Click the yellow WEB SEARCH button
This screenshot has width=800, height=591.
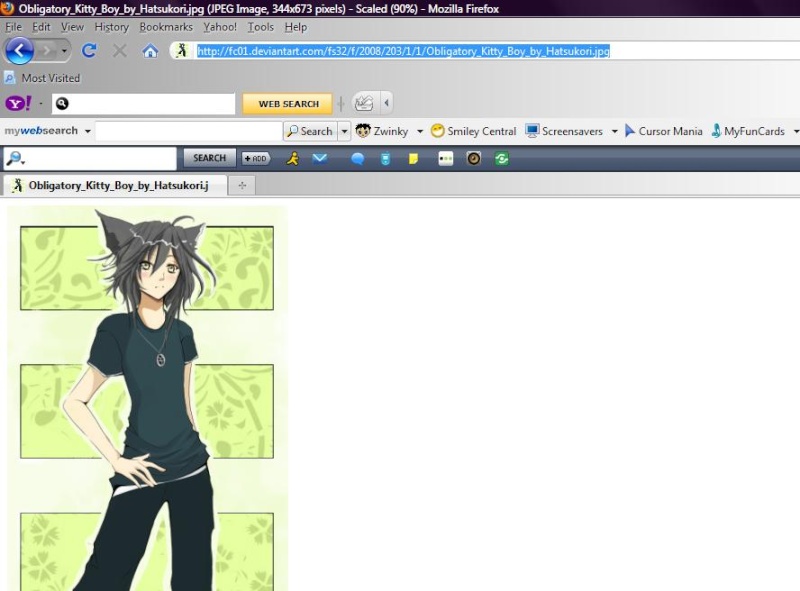click(x=288, y=104)
